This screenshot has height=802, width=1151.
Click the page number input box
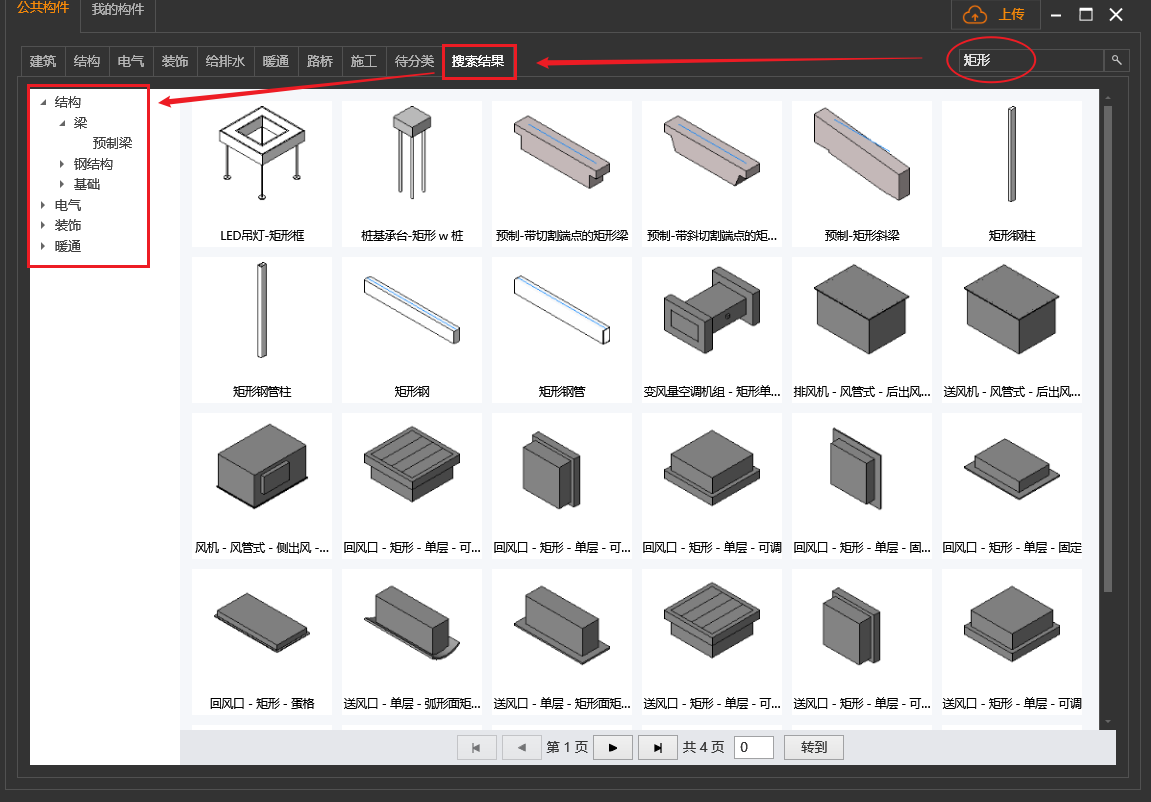tap(753, 748)
